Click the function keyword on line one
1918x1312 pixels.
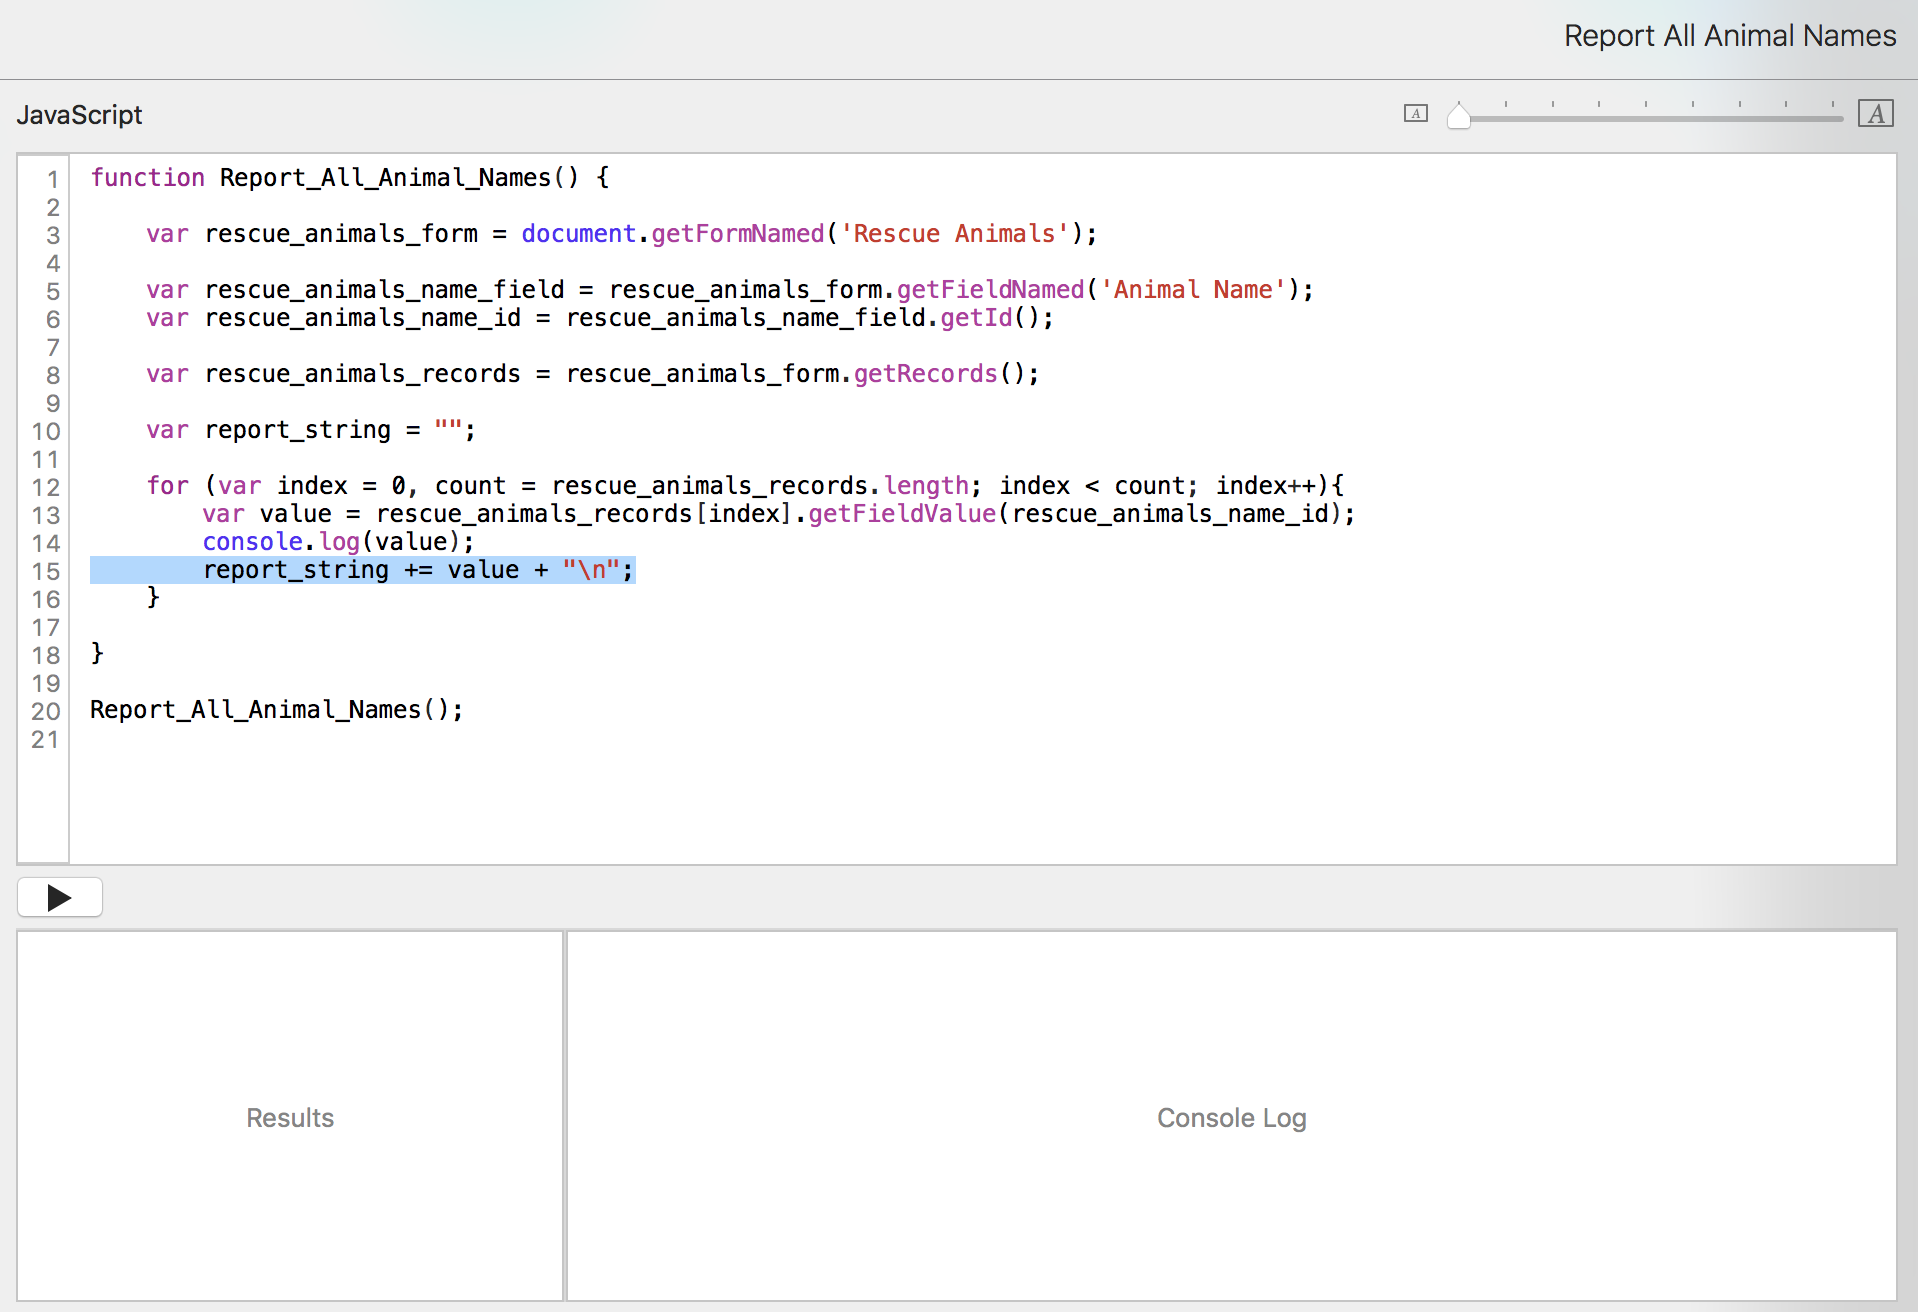click(x=147, y=178)
